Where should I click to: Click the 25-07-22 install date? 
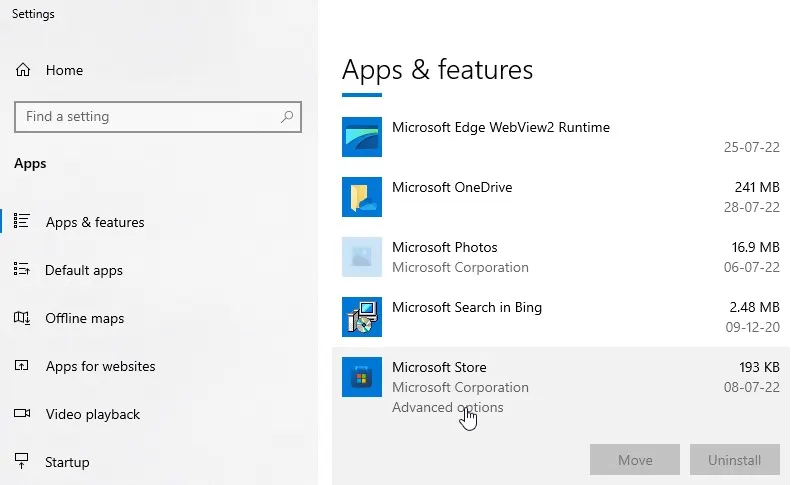(752, 147)
